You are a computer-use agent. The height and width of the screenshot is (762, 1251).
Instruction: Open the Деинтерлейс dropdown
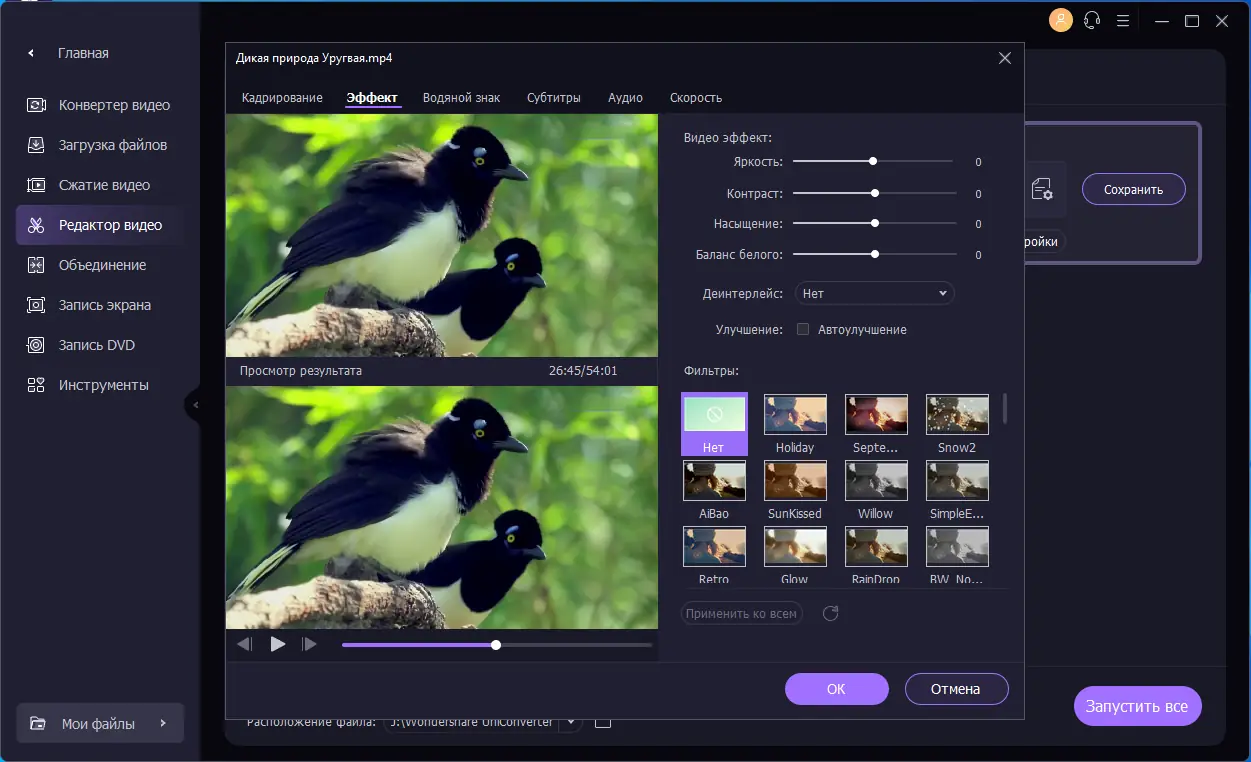click(x=875, y=294)
